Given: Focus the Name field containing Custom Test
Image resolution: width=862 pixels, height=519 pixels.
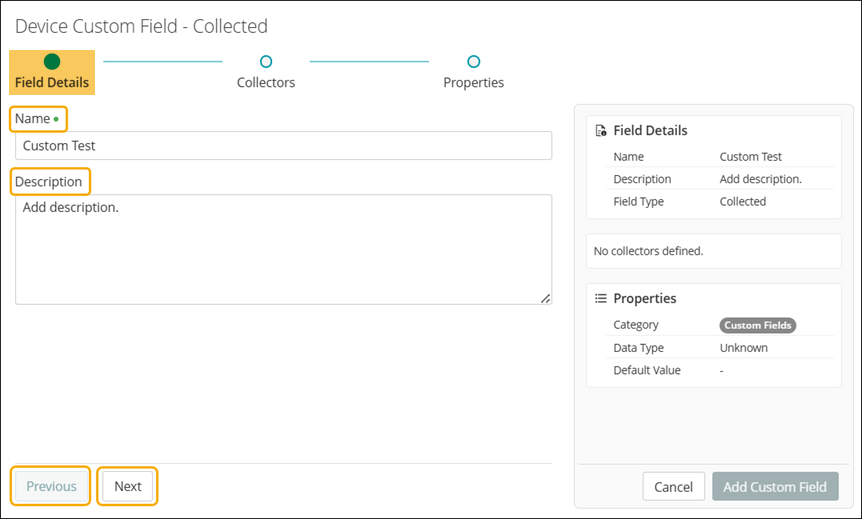Looking at the screenshot, I should coord(283,146).
